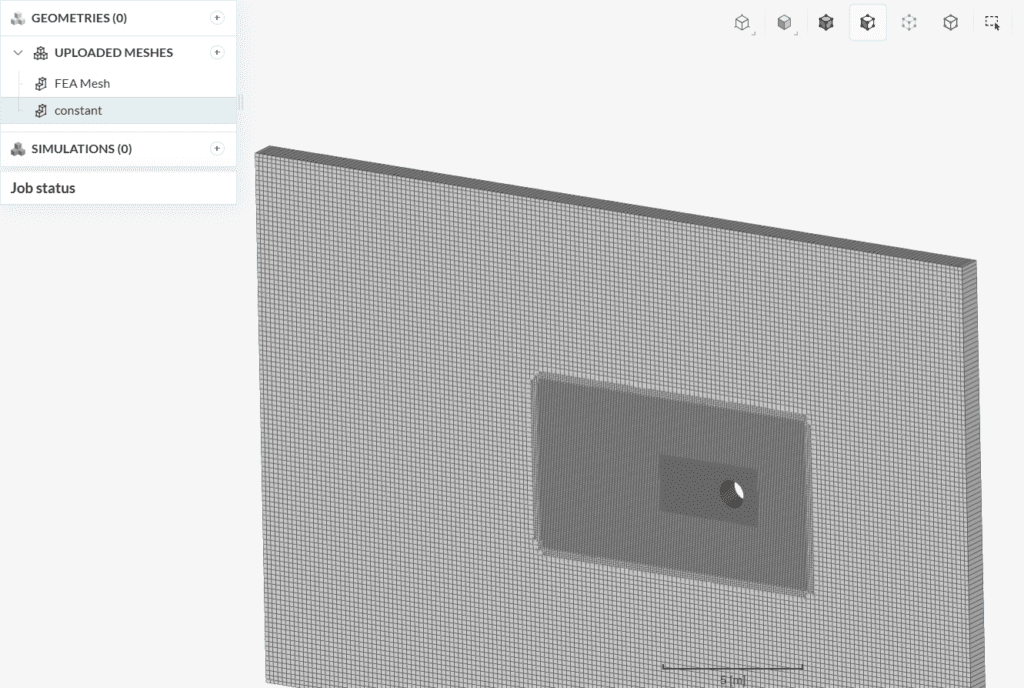1024x688 pixels.
Task: Open the Job status section
Action: click(45, 188)
